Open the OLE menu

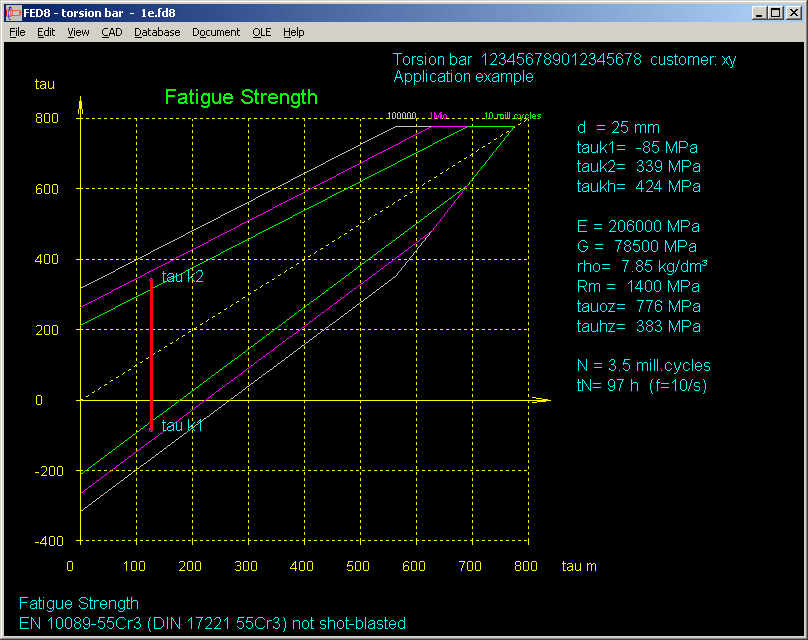[x=261, y=32]
